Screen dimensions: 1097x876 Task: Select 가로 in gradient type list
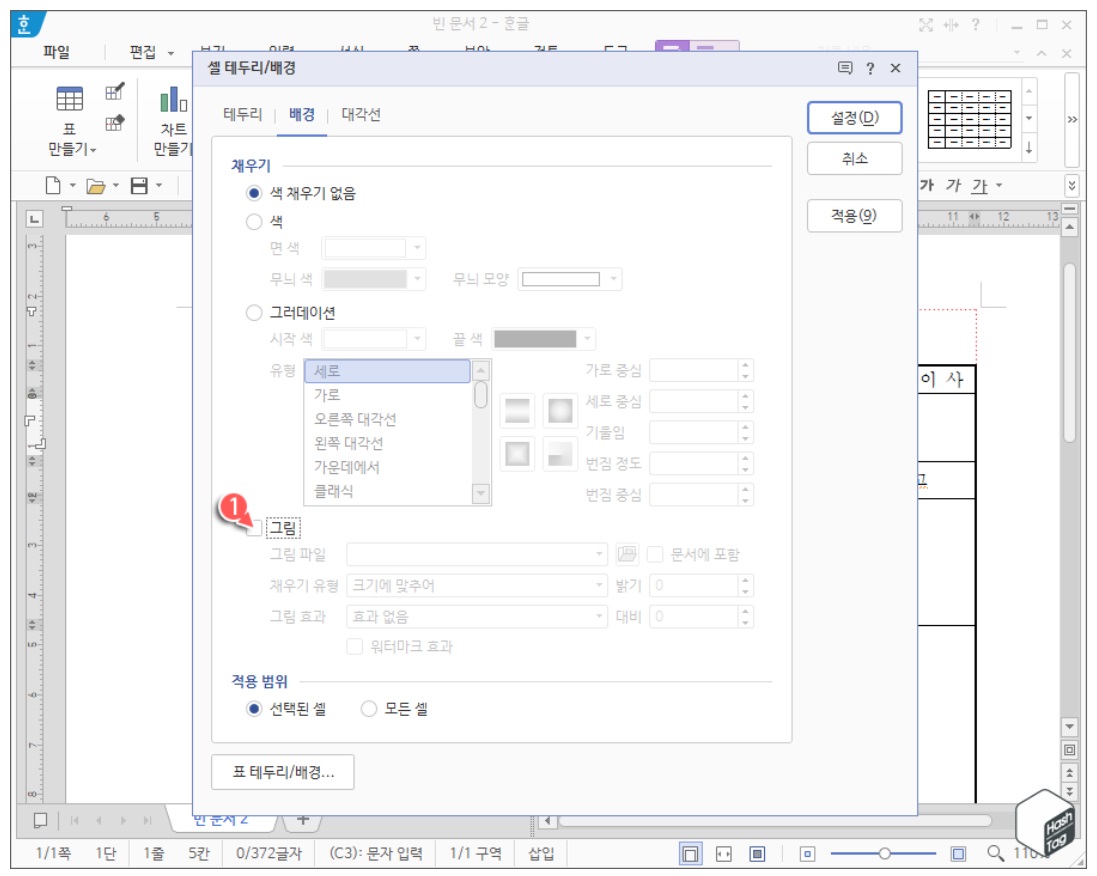pos(388,395)
